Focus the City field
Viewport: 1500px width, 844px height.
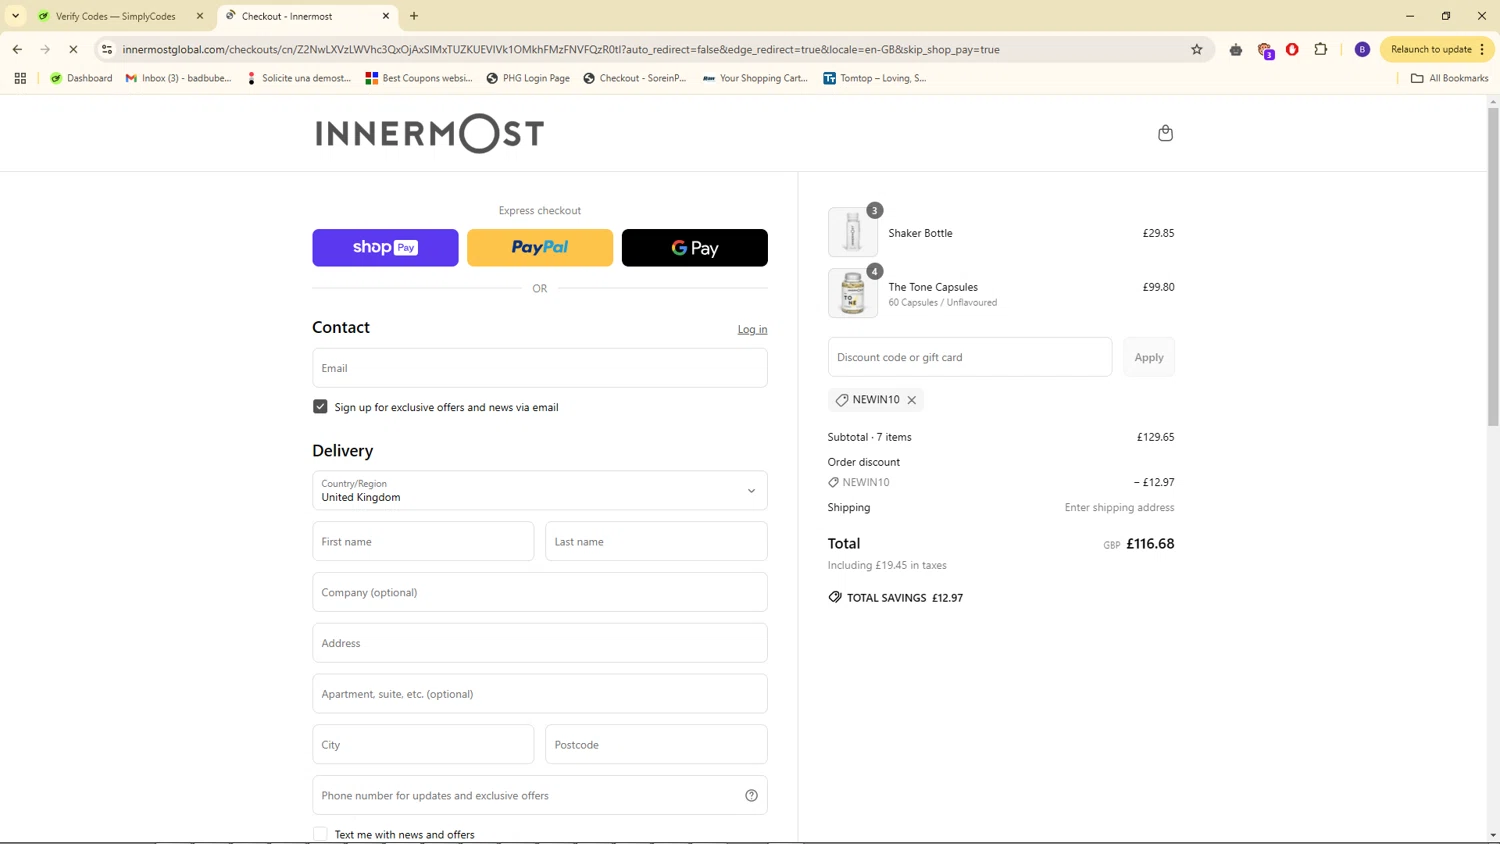tap(423, 745)
